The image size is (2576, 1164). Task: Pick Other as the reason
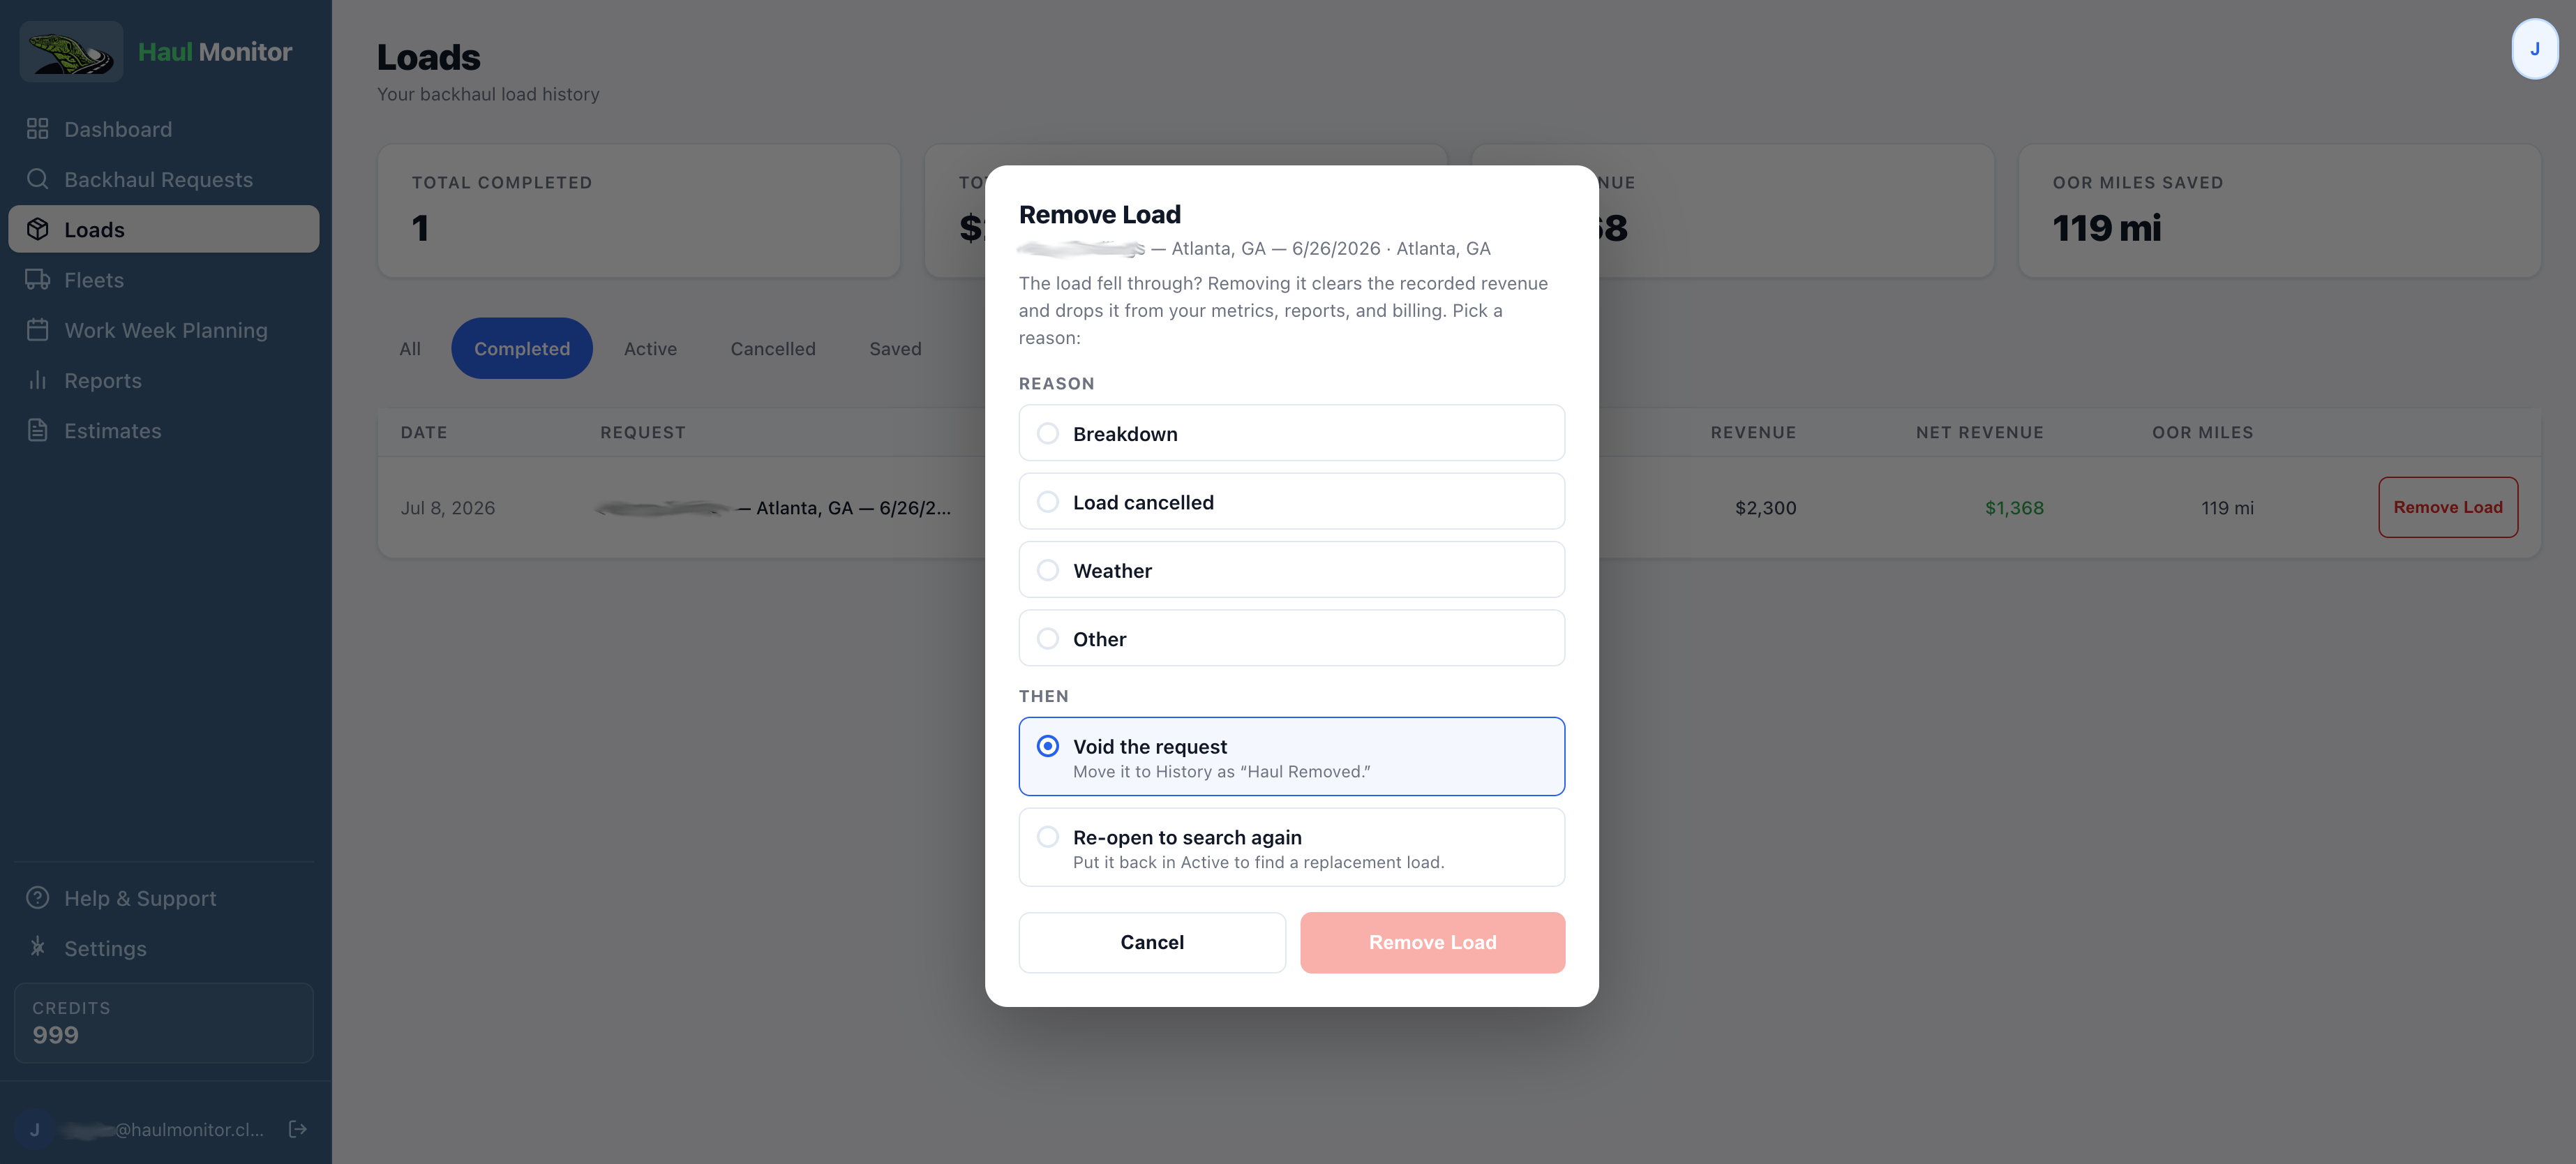tap(1291, 638)
